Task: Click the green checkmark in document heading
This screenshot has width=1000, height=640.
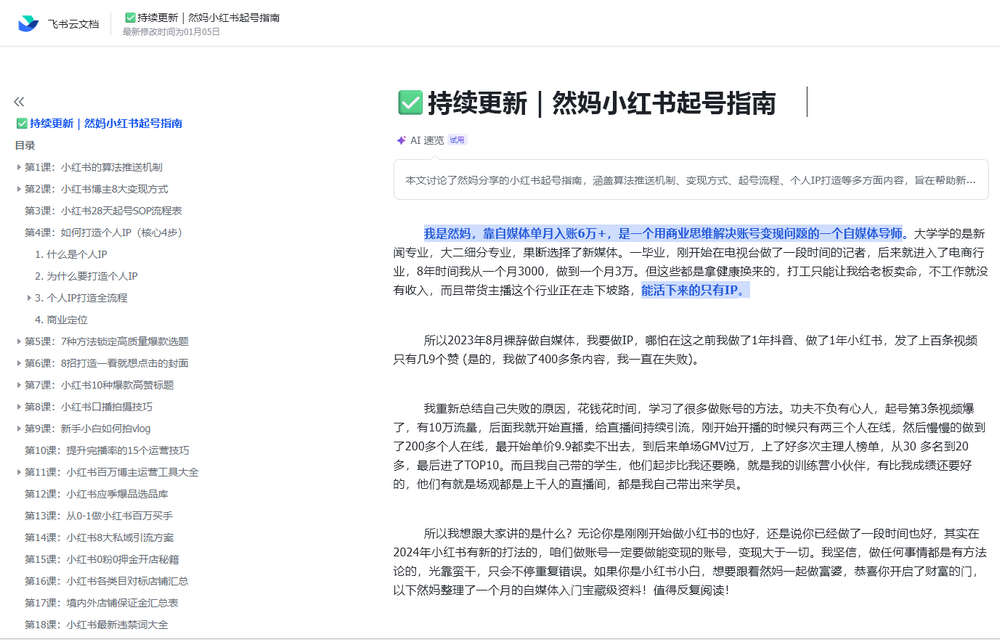Action: pos(409,102)
